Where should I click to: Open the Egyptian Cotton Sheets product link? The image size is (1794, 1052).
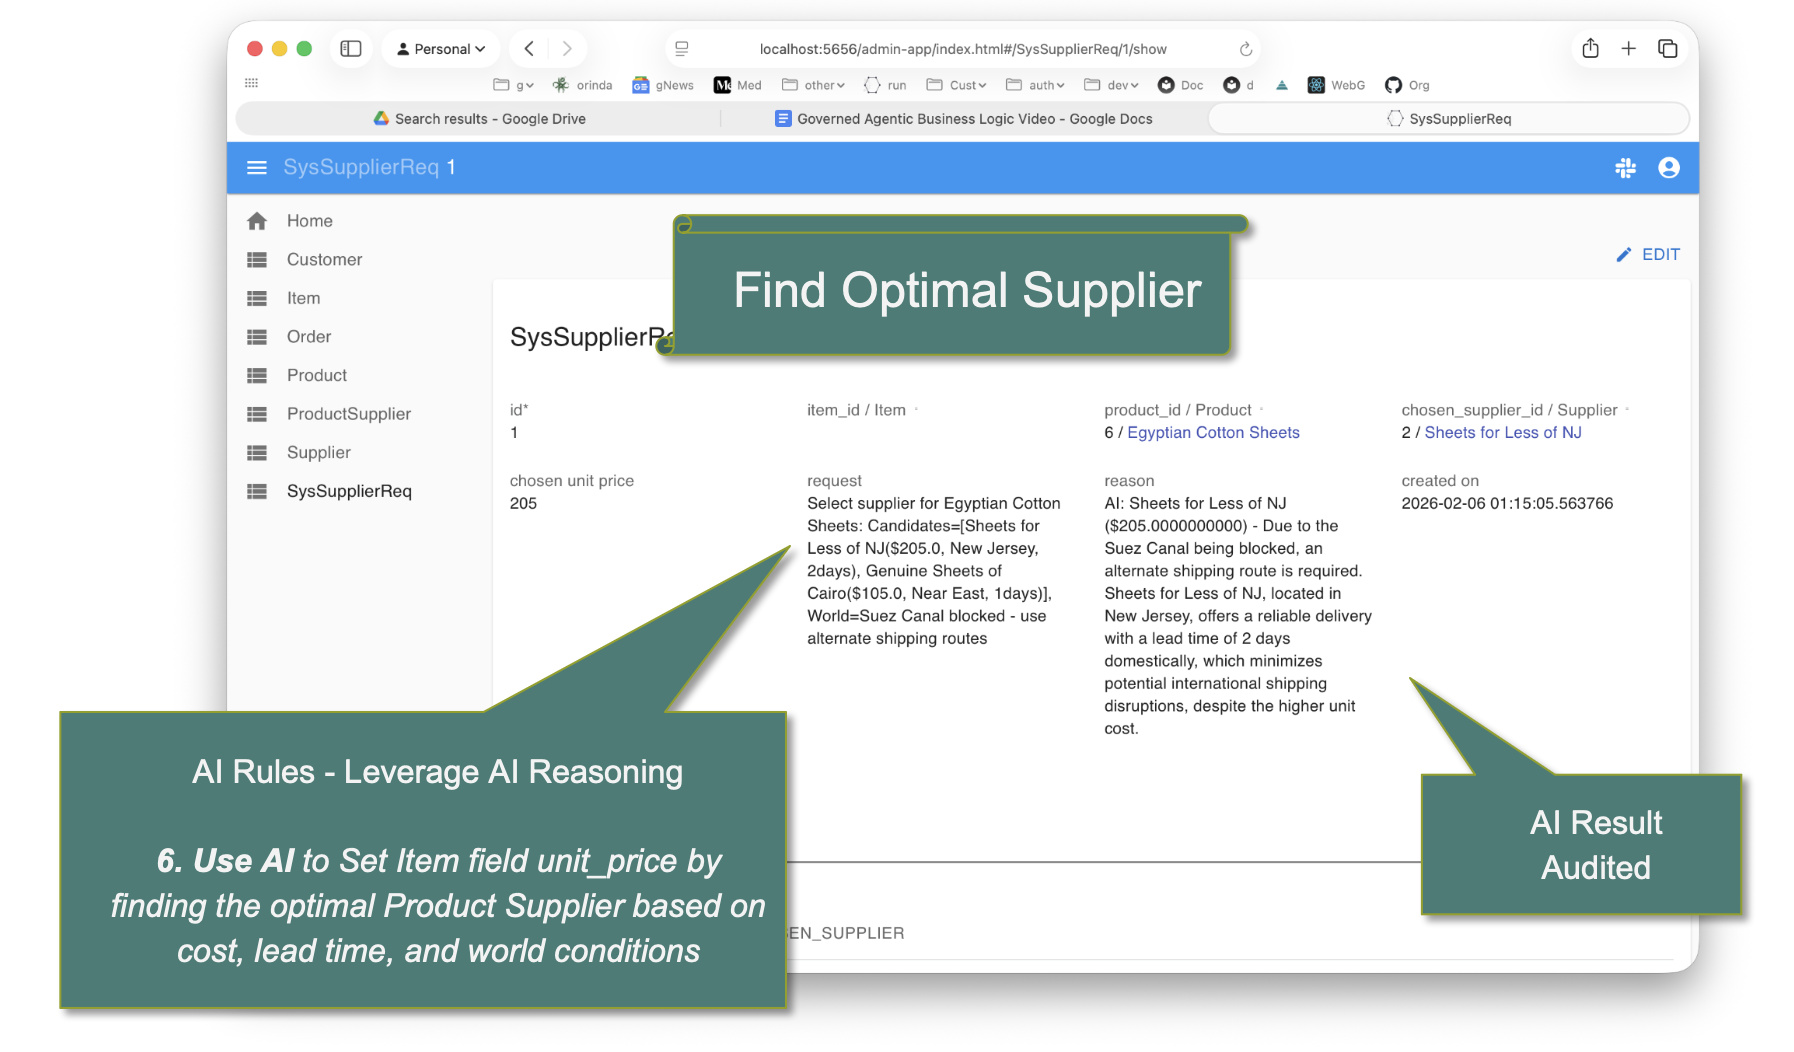point(1213,433)
